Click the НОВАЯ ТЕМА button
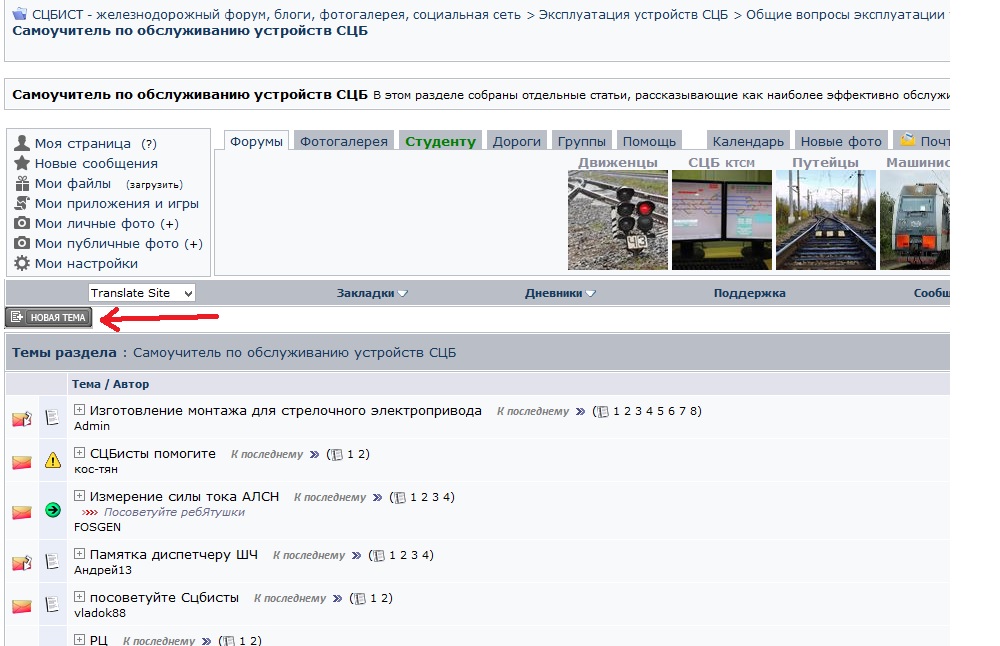The height and width of the screenshot is (646, 1000). click(x=49, y=318)
